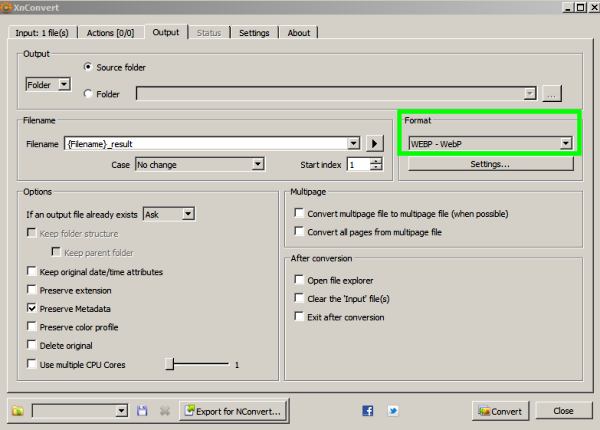Screen dimensions: 600x430
Task: Open the load script folder icon
Action: click(18, 411)
